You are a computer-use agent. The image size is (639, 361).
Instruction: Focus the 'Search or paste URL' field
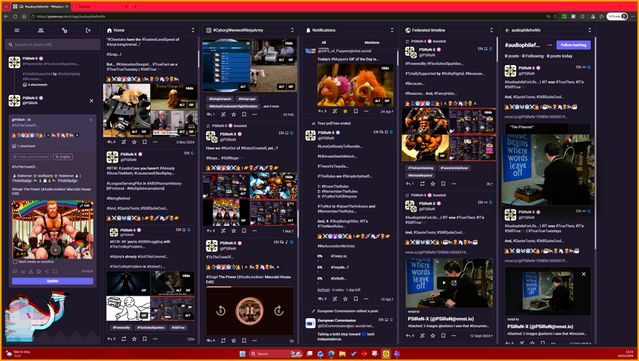(x=53, y=44)
